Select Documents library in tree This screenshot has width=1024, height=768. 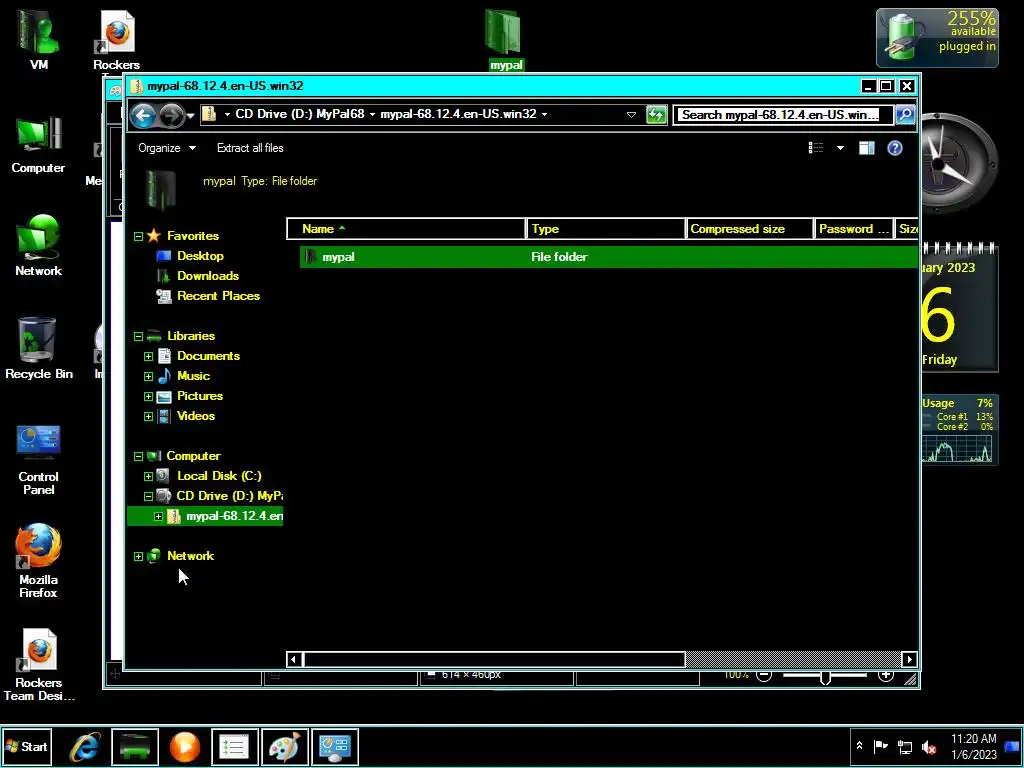pyautogui.click(x=208, y=356)
